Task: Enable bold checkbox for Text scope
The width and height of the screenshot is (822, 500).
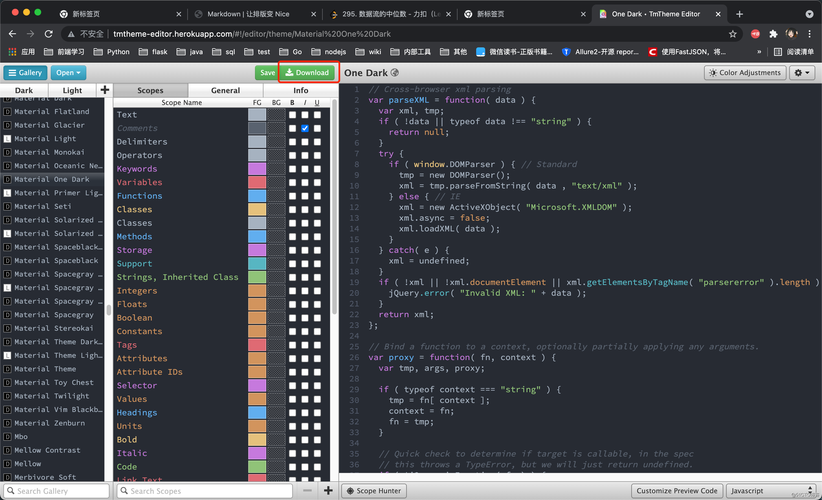Action: coord(293,115)
